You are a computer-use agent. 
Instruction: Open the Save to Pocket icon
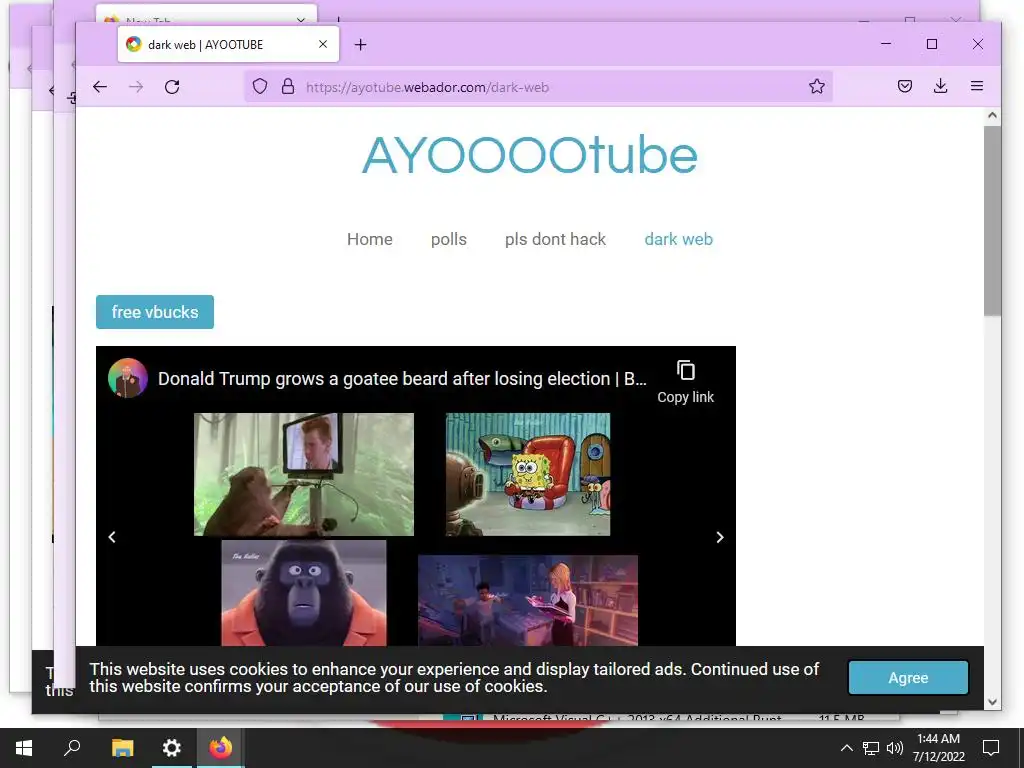[904, 86]
